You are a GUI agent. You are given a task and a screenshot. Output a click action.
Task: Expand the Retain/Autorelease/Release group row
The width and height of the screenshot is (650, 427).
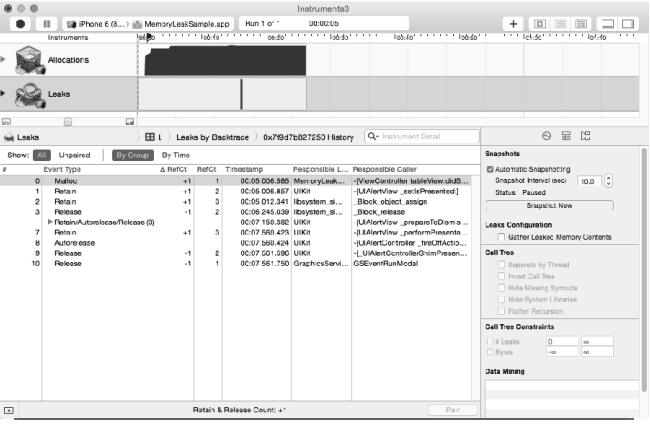pyautogui.click(x=51, y=222)
